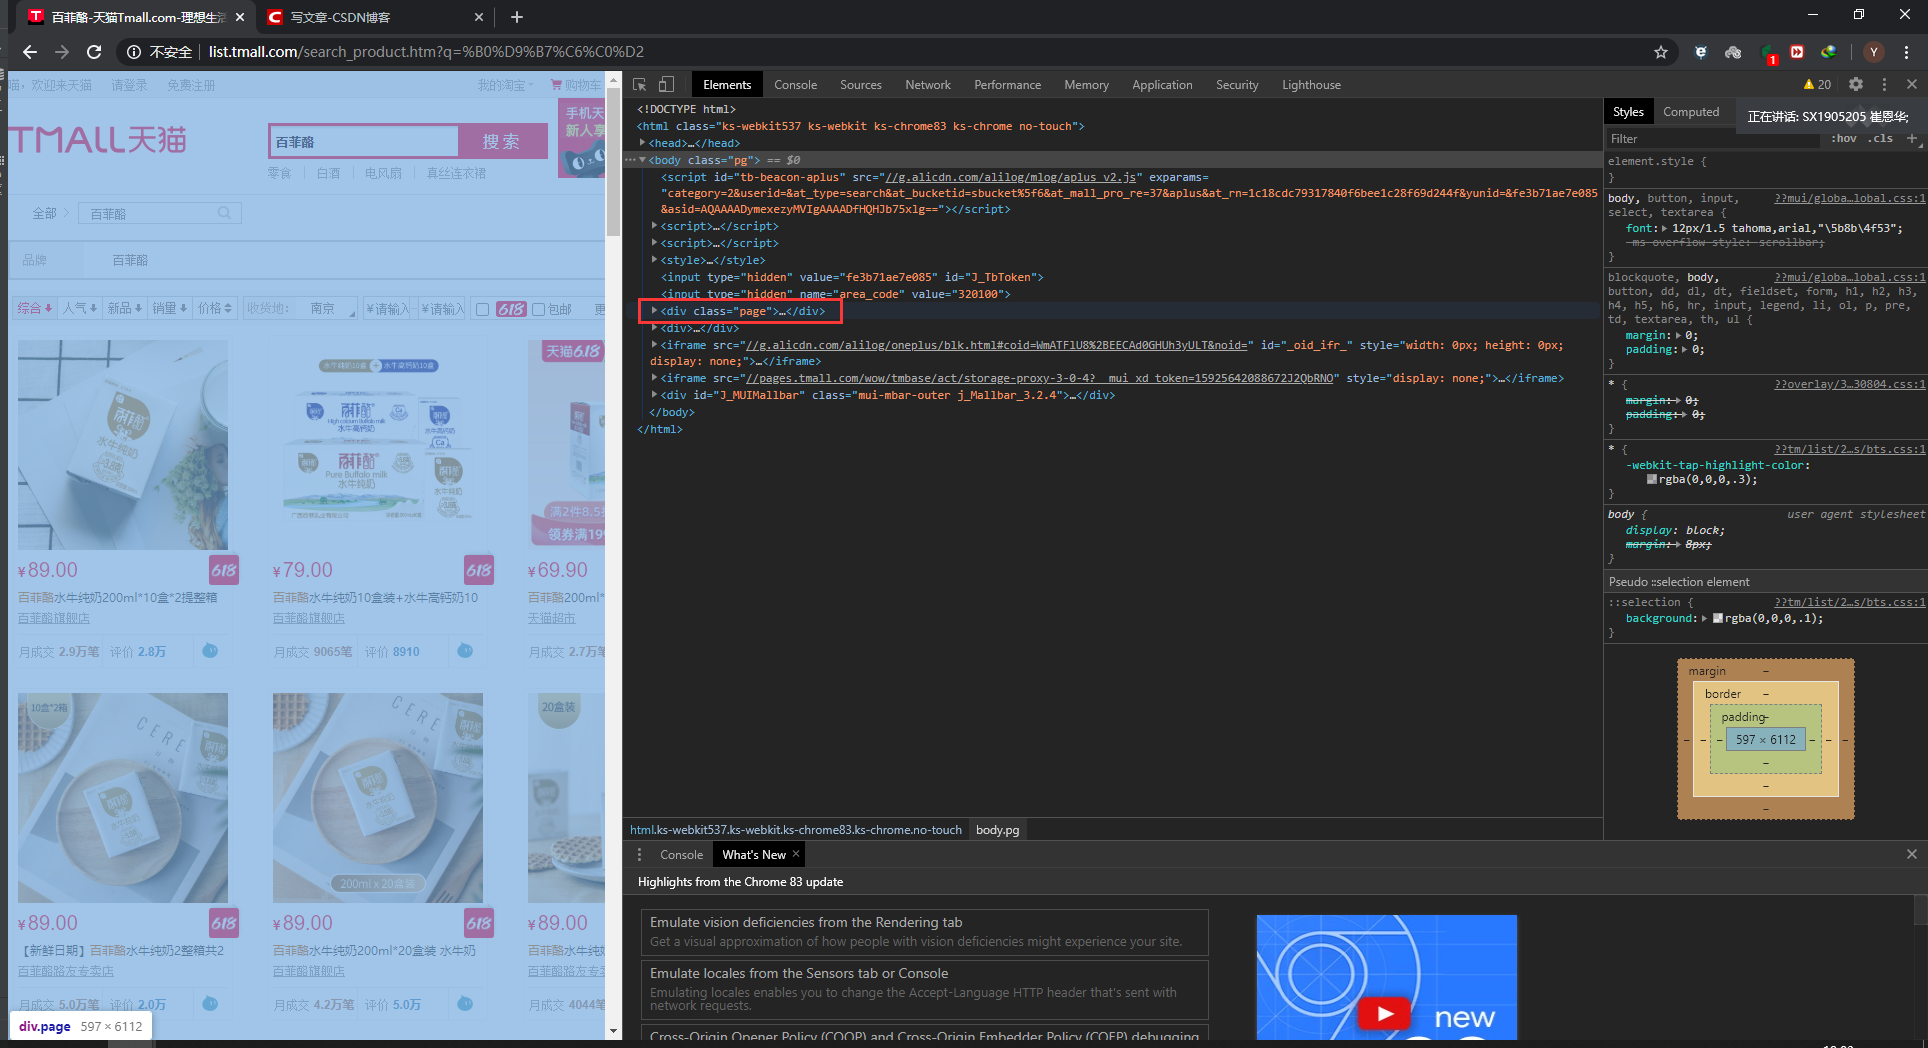
Task: Play the Chrome 83 update video
Action: [x=1384, y=1013]
